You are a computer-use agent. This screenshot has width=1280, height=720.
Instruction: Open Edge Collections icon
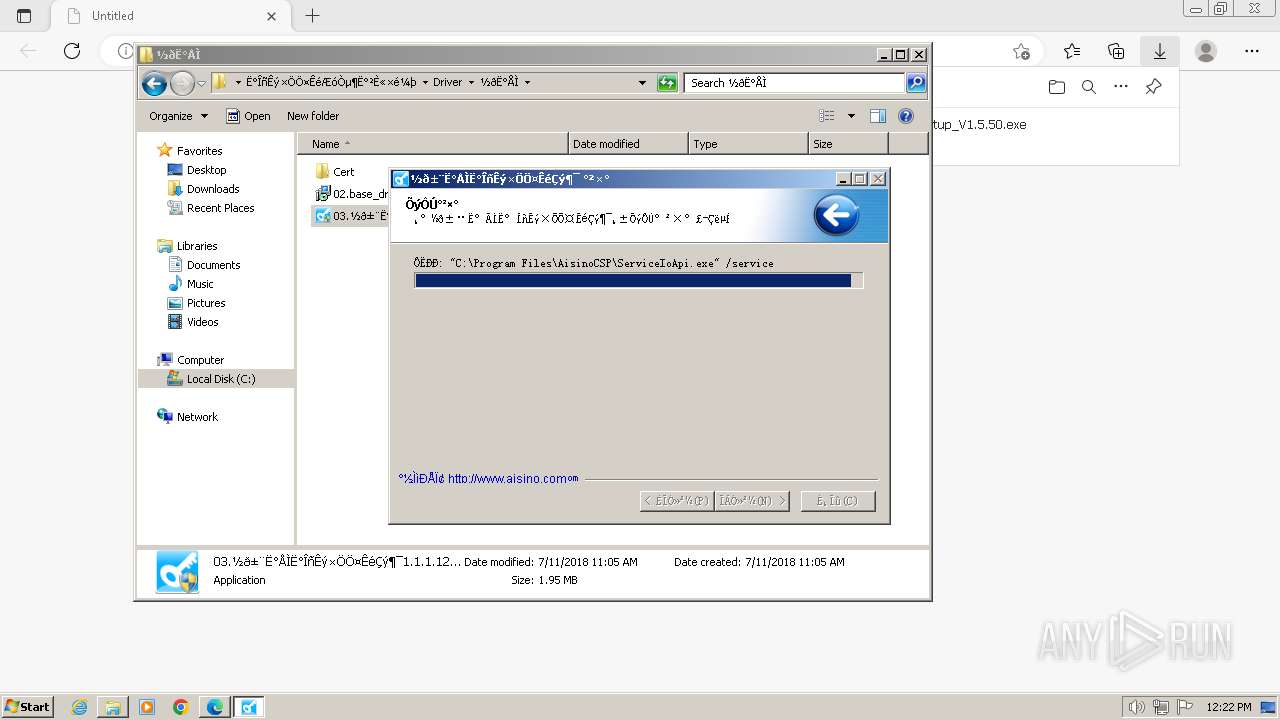pyautogui.click(x=1116, y=51)
